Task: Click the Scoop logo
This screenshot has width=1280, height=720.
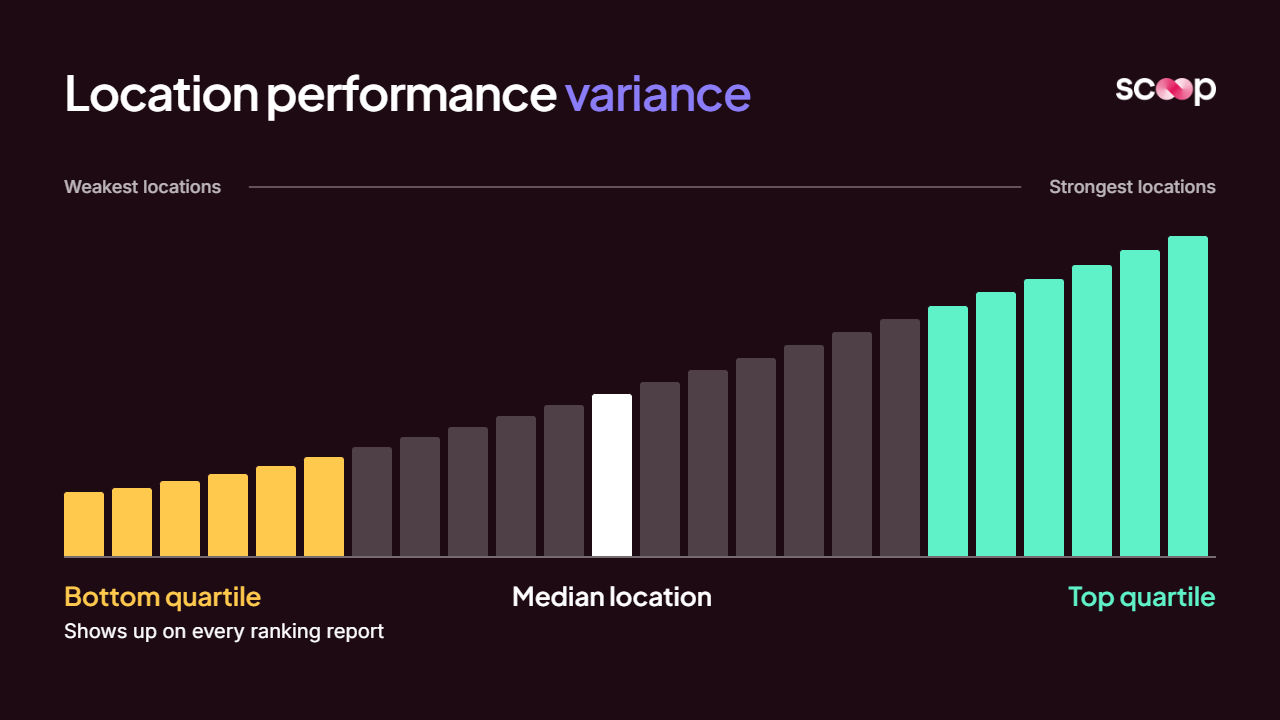Action: click(1166, 89)
